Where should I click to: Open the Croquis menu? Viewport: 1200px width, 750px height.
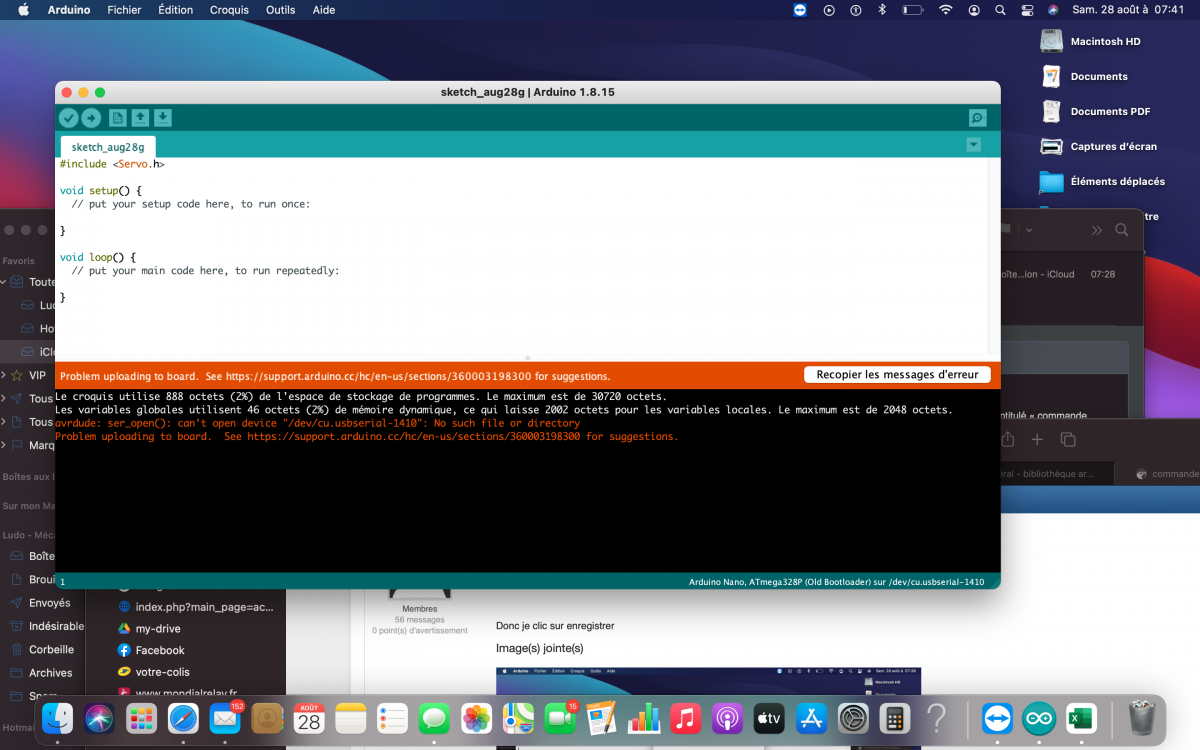point(229,10)
